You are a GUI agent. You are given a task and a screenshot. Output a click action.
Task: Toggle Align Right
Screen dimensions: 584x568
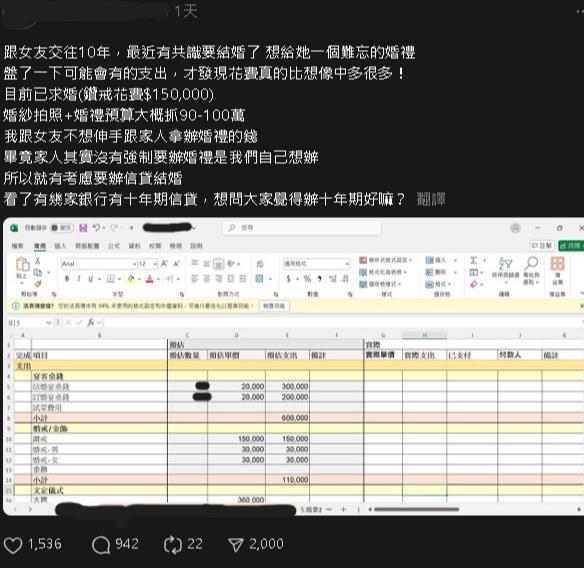tap(219, 279)
